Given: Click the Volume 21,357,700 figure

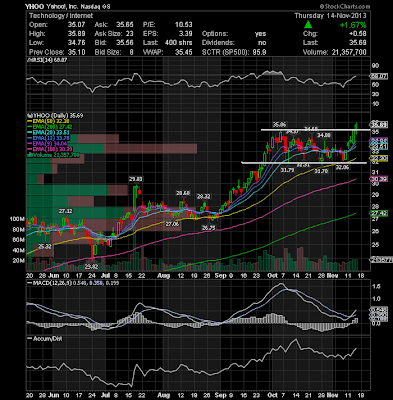Looking at the screenshot, I should (x=349, y=52).
